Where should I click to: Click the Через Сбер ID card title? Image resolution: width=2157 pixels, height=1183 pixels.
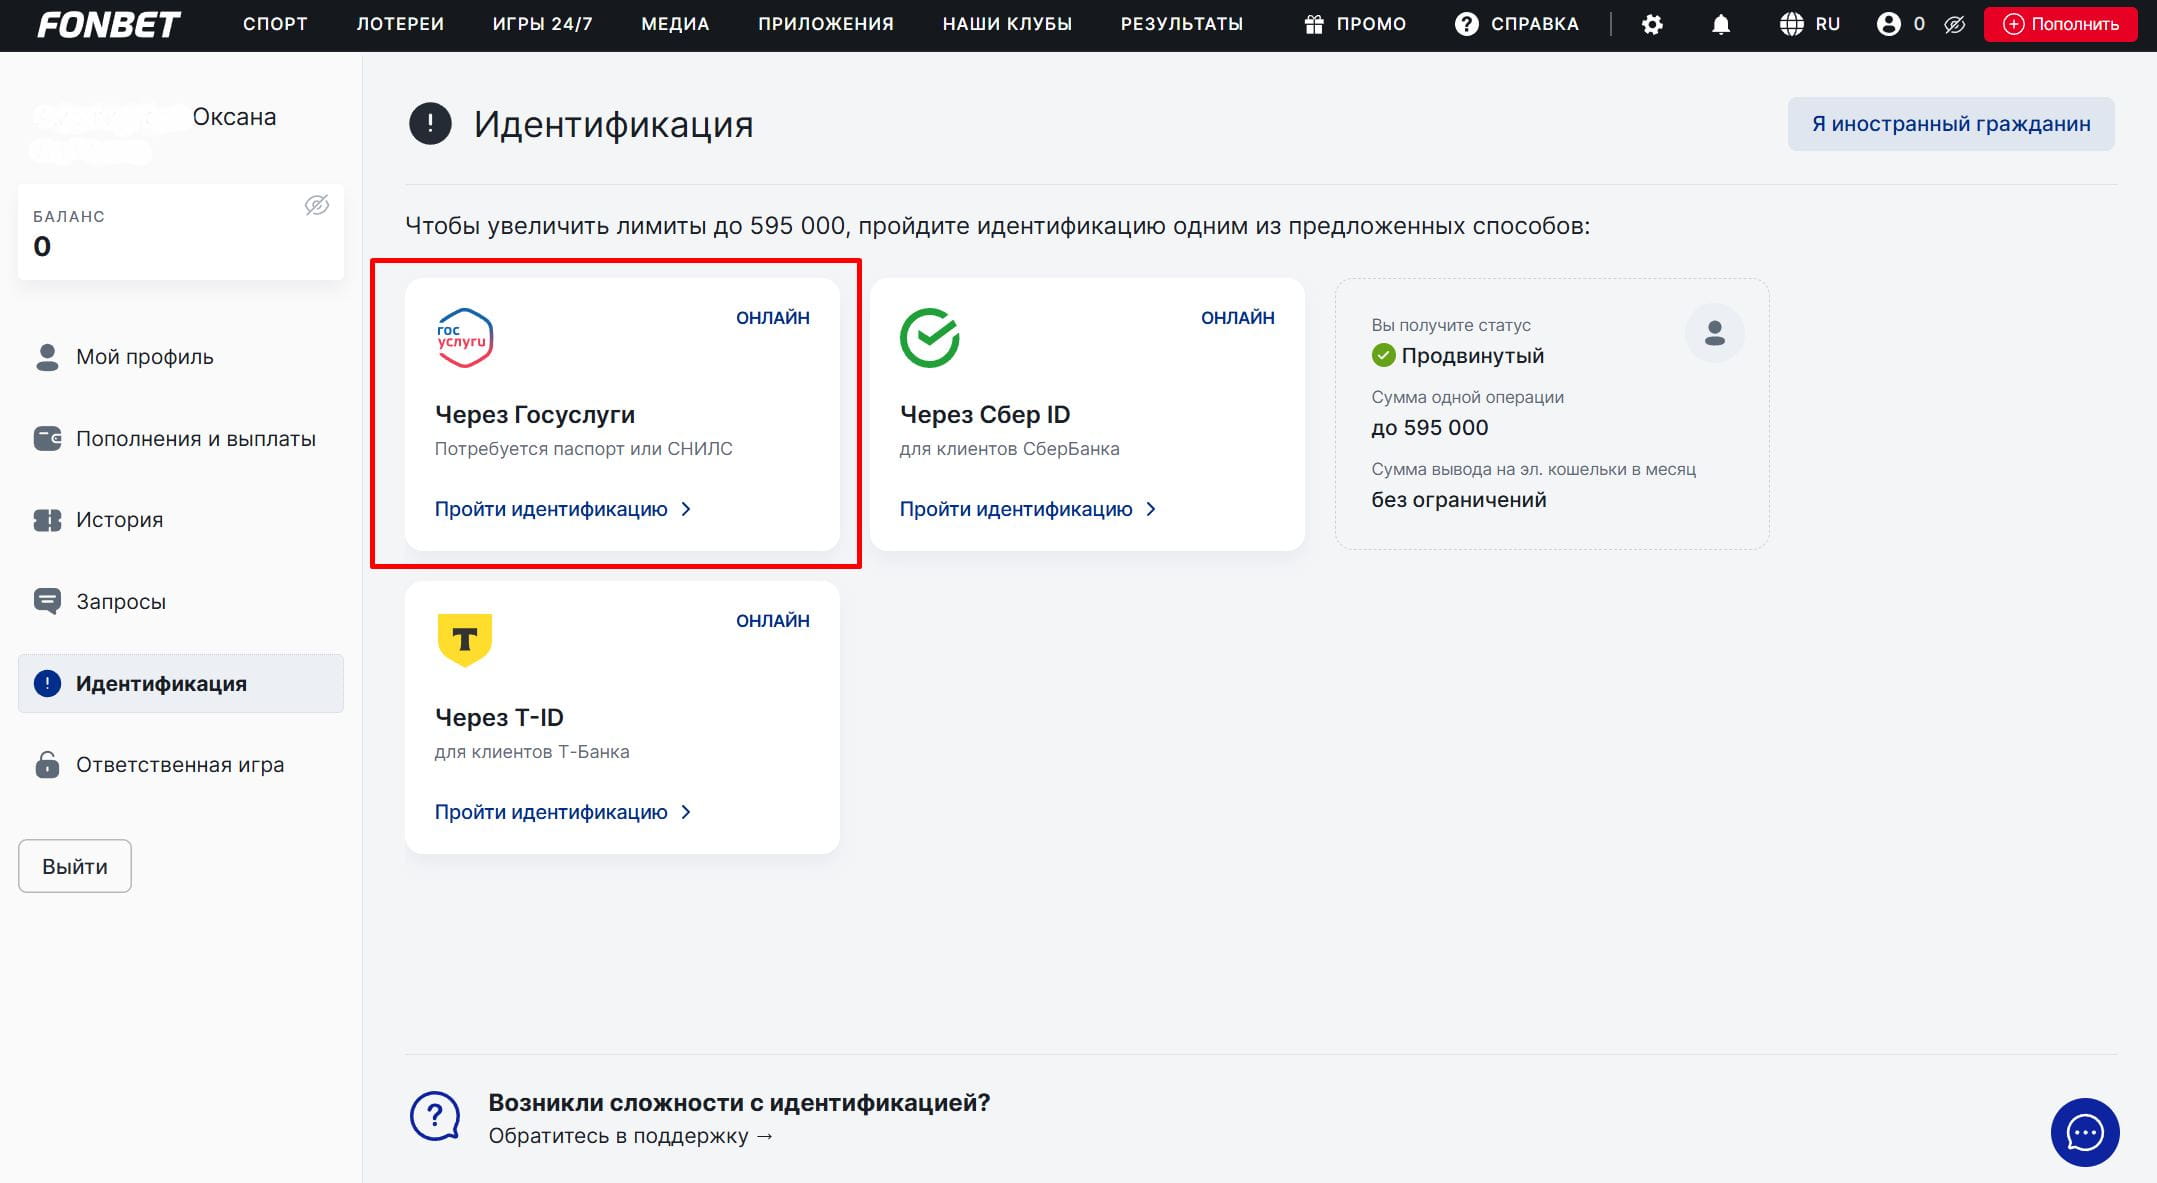click(985, 414)
